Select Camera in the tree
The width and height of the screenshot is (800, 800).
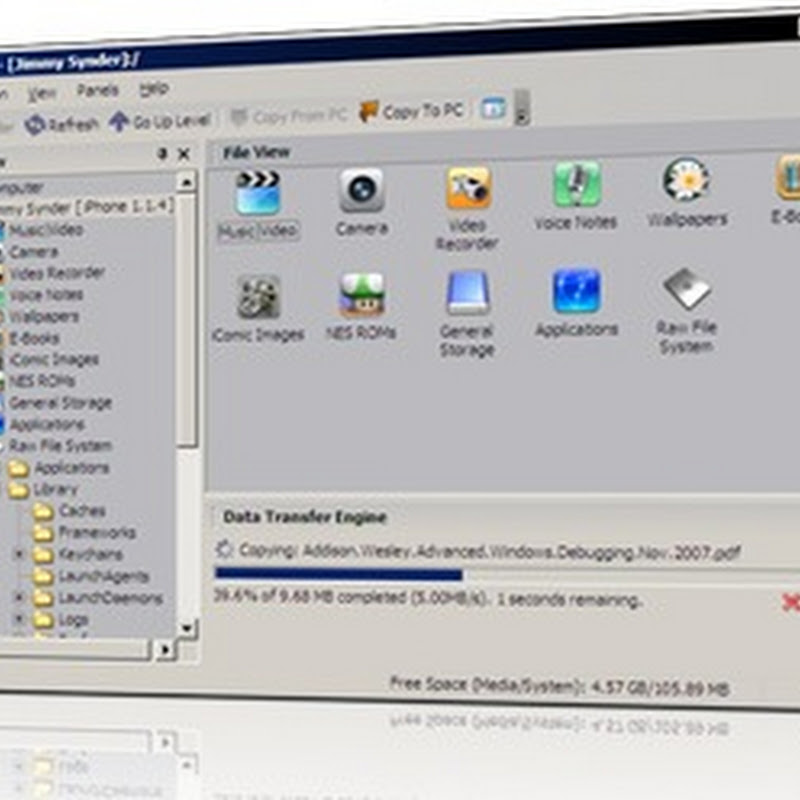point(34,252)
